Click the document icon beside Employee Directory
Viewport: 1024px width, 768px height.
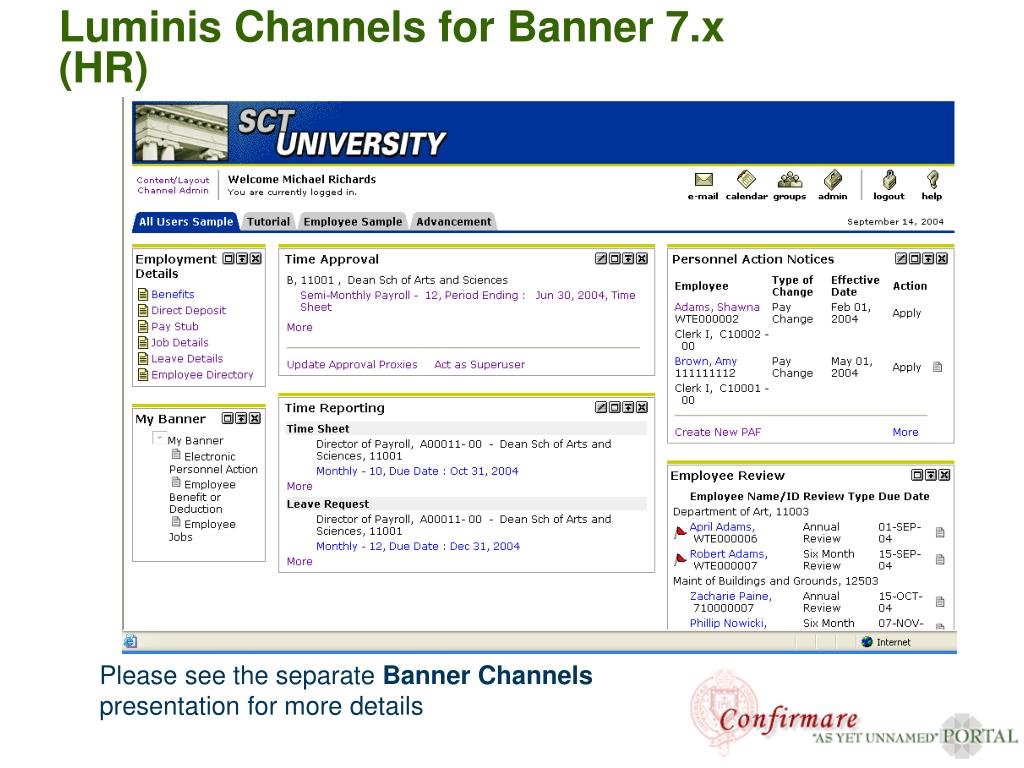[143, 375]
